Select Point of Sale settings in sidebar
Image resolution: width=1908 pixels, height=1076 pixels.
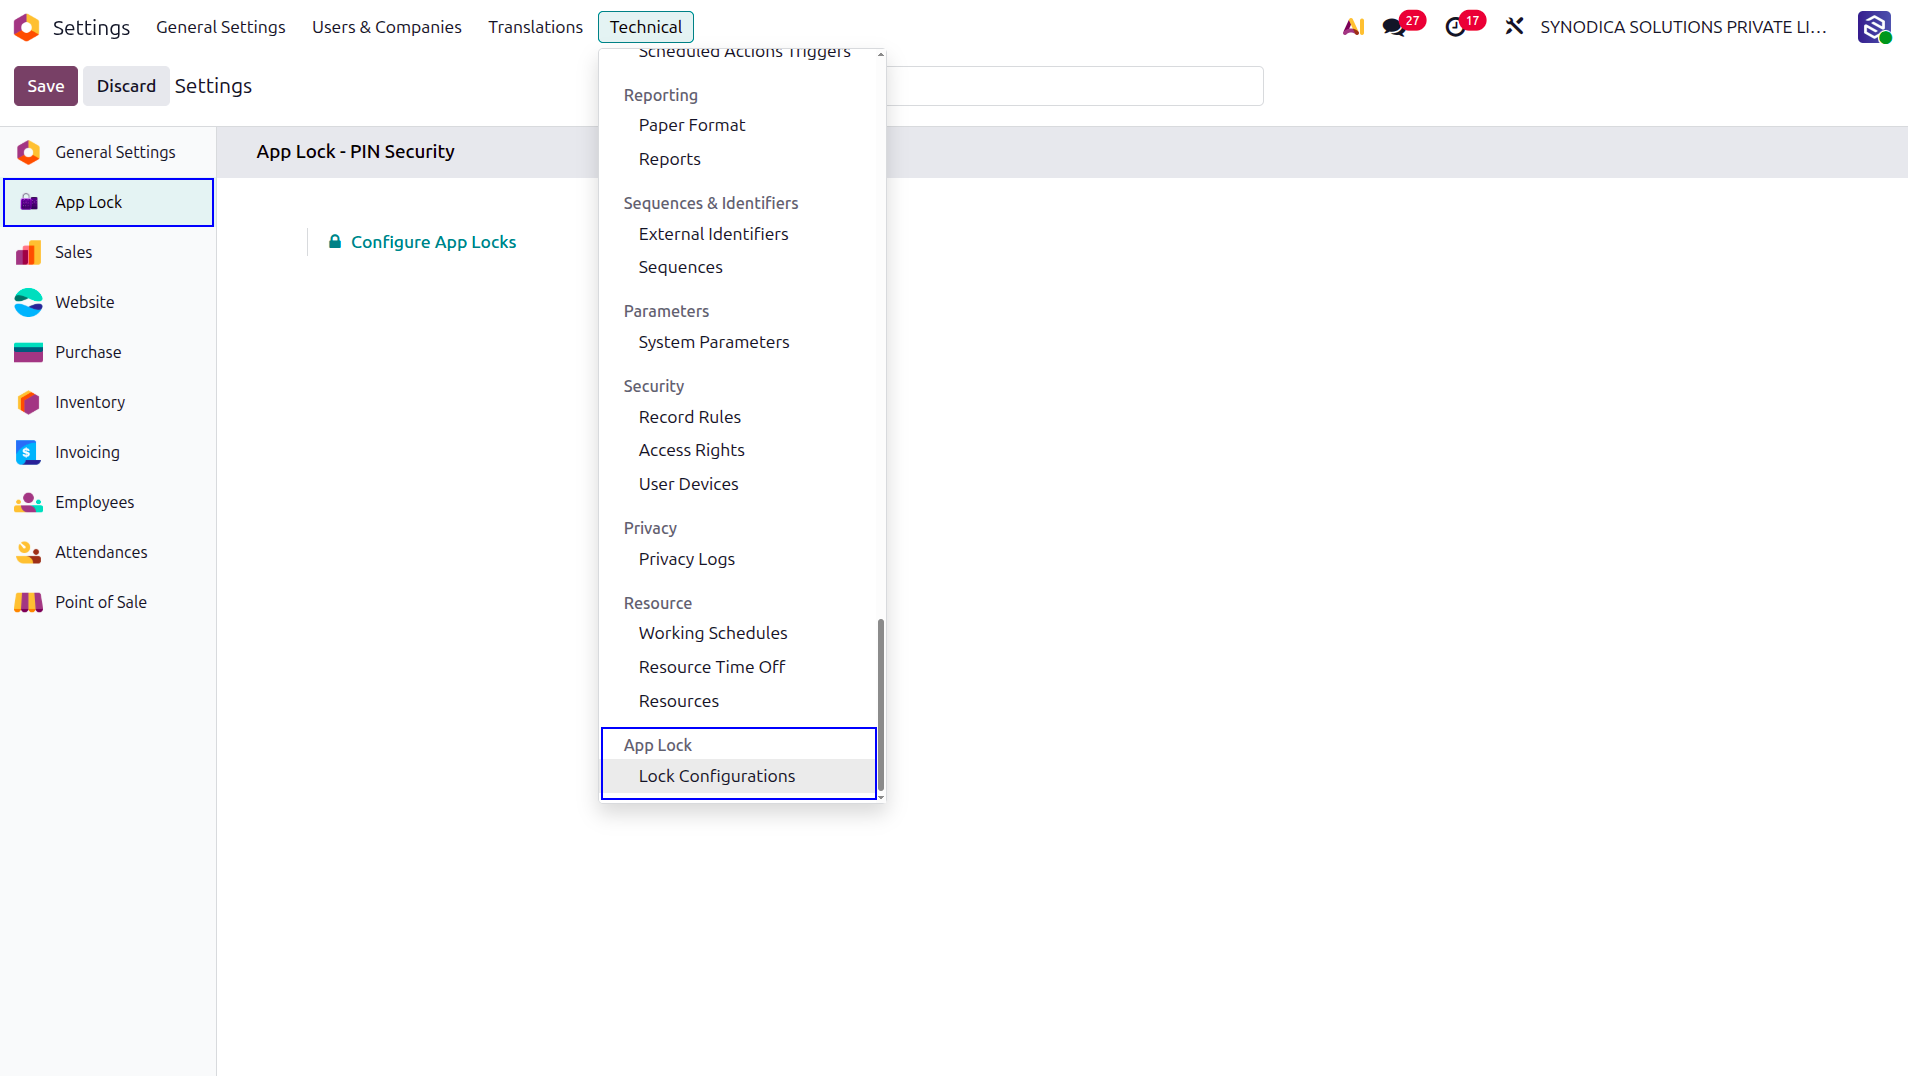(108, 602)
